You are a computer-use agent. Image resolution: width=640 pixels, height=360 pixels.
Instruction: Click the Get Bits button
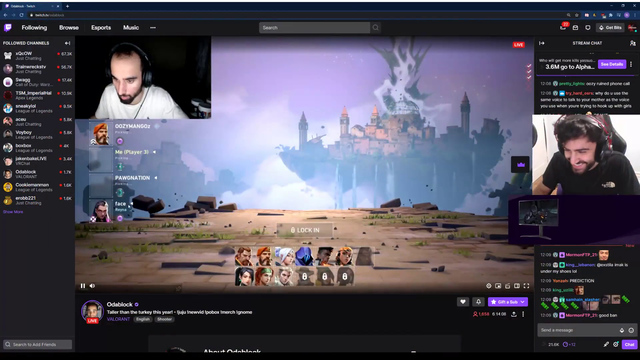click(x=610, y=28)
